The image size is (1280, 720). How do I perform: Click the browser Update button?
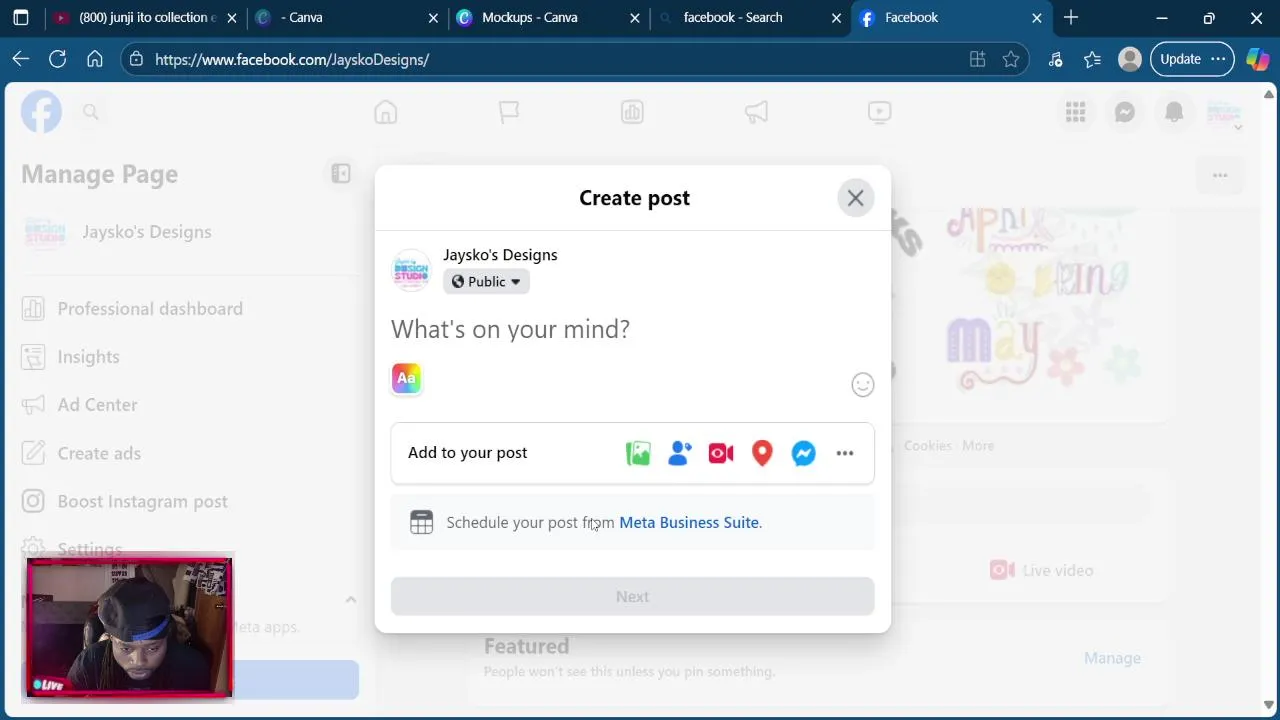[1192, 60]
